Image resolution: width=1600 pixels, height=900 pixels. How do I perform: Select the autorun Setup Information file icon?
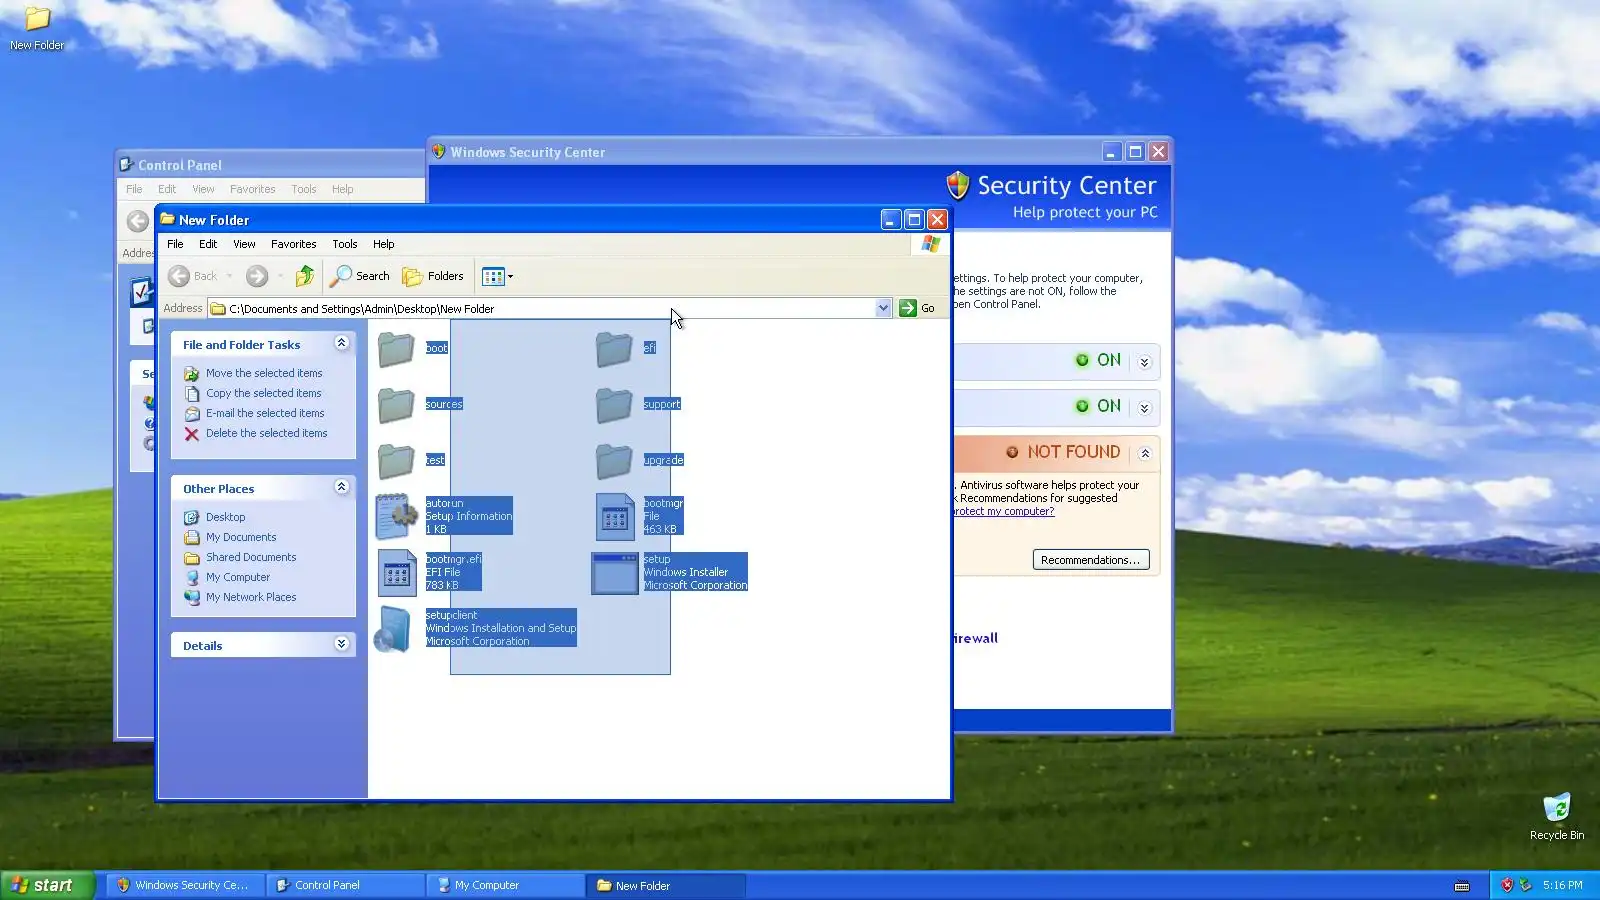pos(397,516)
